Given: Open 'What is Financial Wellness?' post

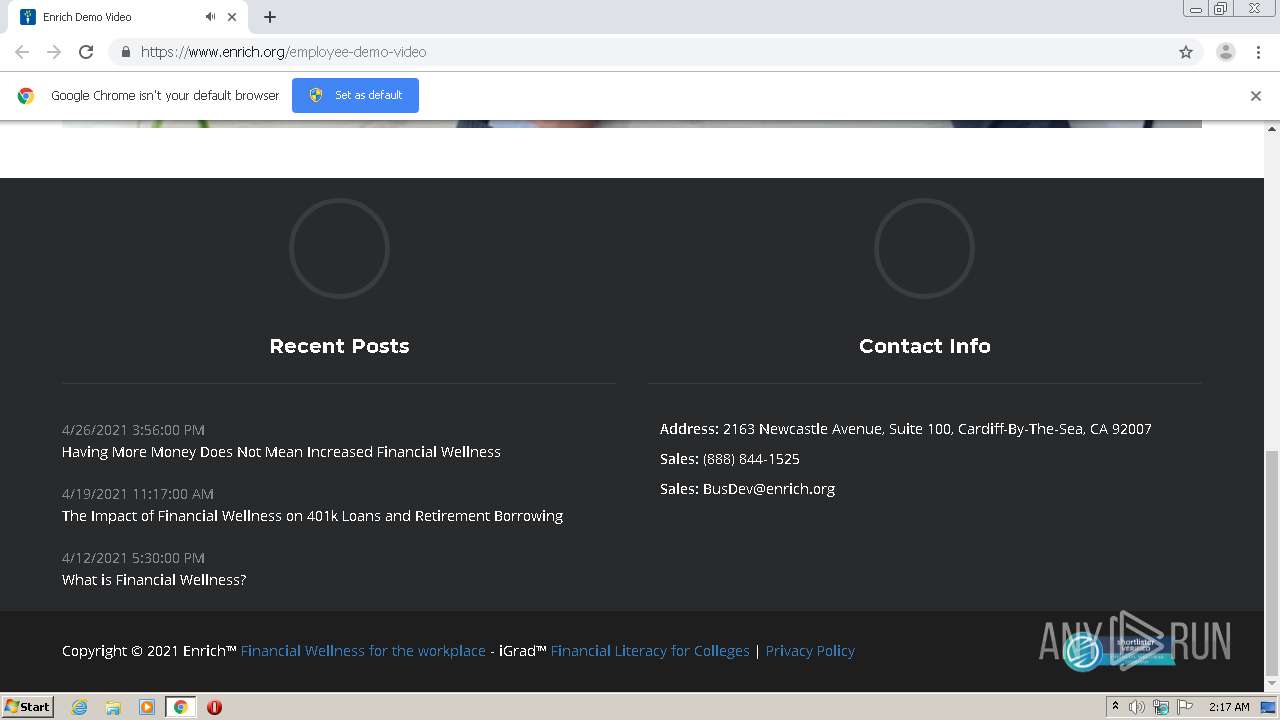Looking at the screenshot, I should point(154,580).
